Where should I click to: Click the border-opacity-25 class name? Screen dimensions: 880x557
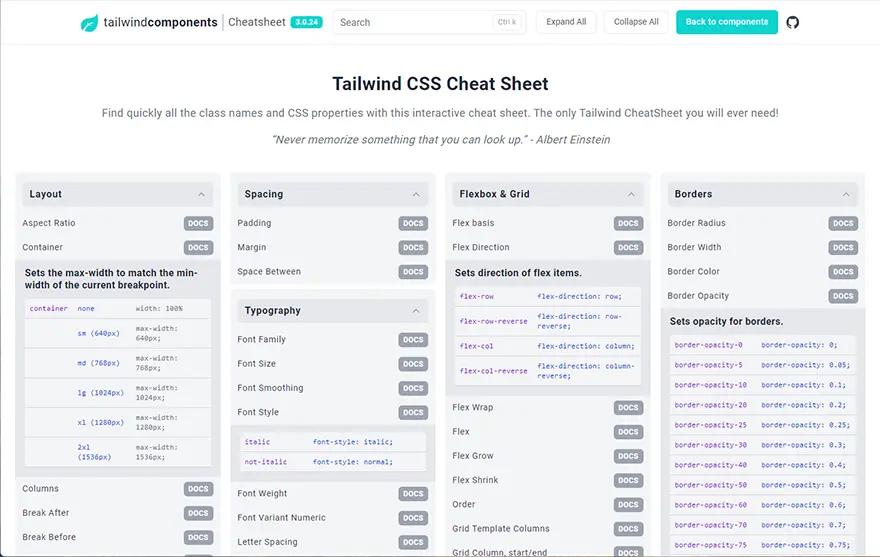tap(711, 425)
